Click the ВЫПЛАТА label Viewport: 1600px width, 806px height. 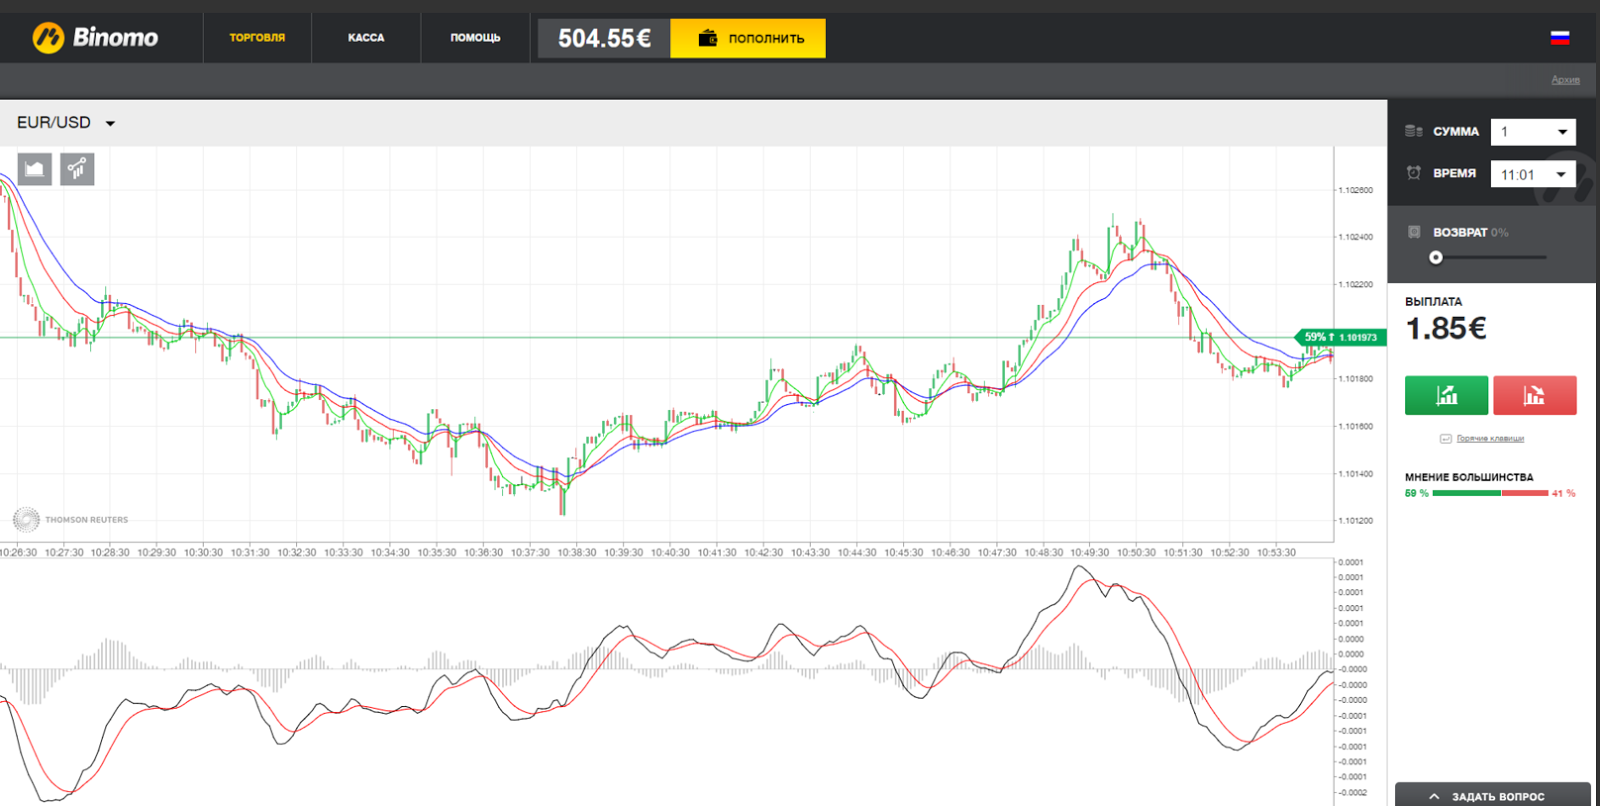1433,301
